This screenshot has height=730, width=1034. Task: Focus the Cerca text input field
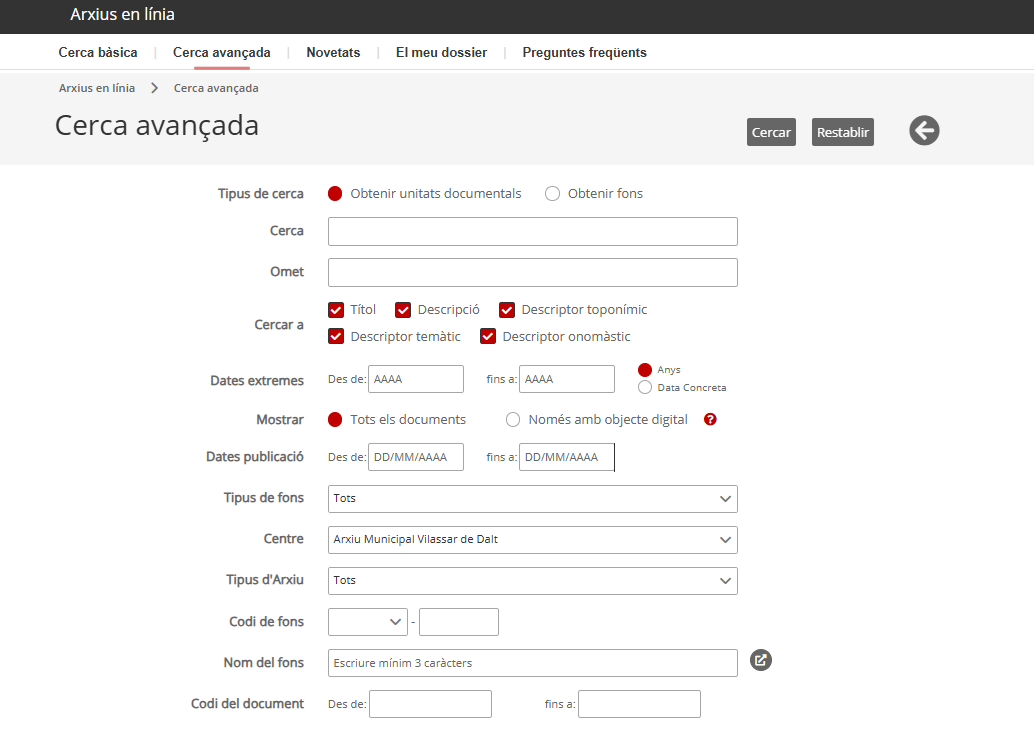pos(532,231)
